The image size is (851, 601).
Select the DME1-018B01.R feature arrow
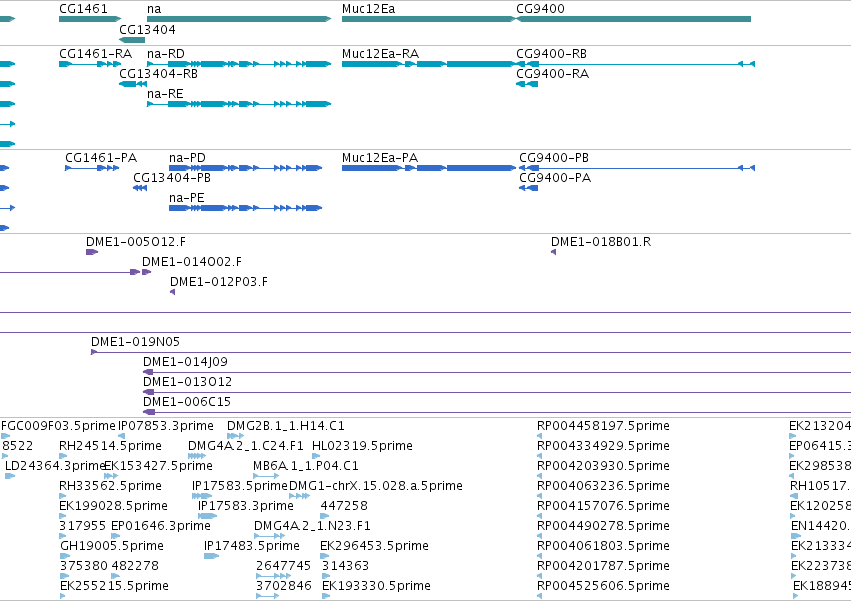pos(554,252)
